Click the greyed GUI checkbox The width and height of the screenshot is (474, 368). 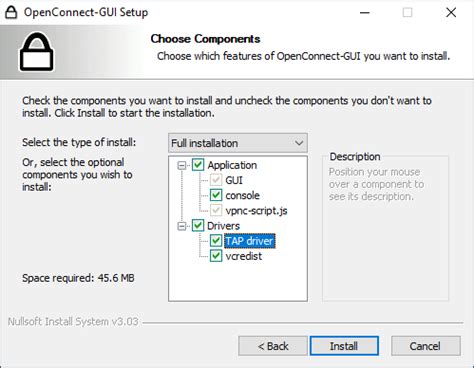tap(216, 180)
